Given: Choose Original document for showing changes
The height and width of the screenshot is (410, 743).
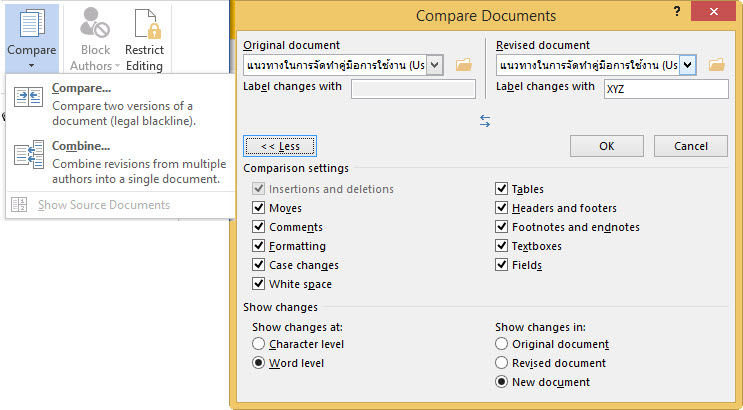Looking at the screenshot, I should (x=502, y=344).
